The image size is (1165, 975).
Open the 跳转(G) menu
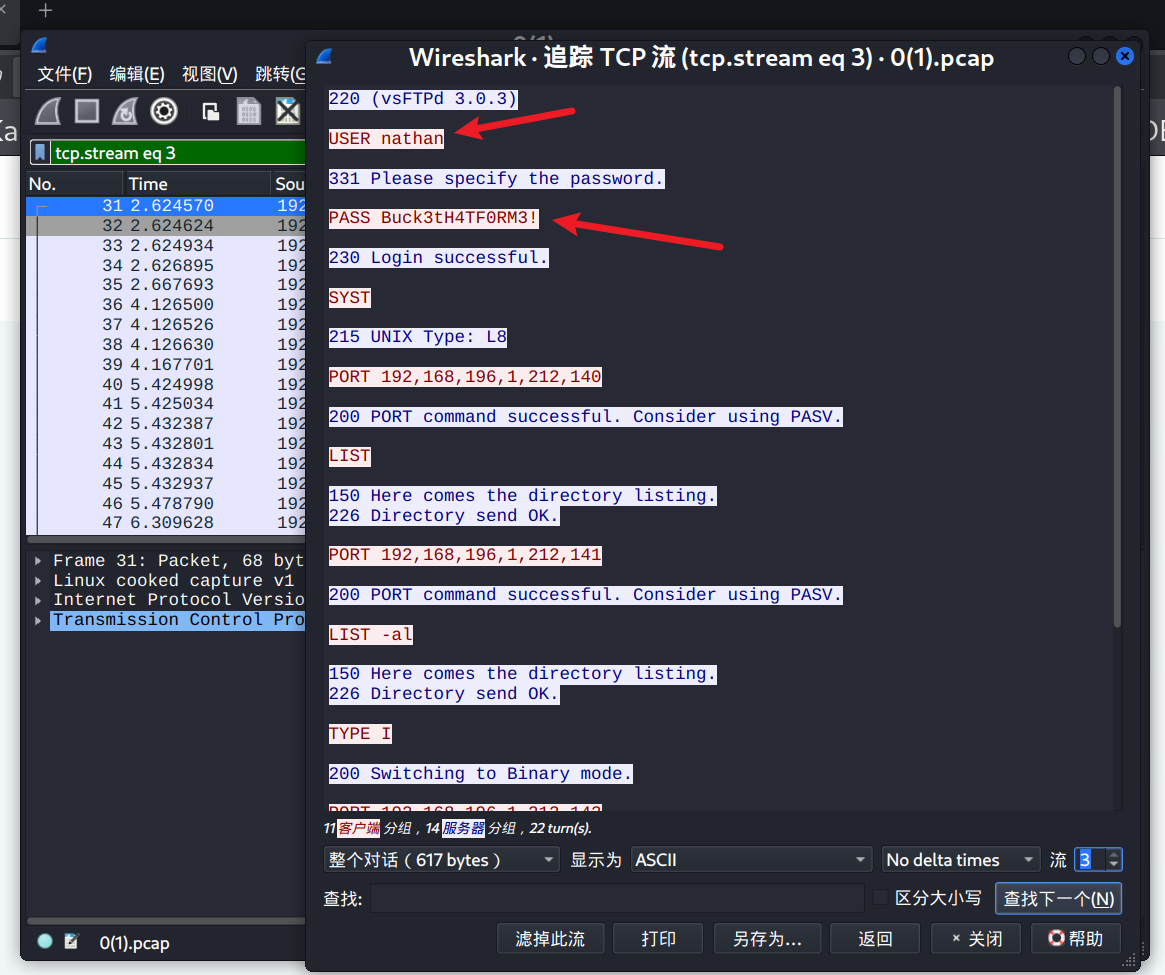[280, 74]
